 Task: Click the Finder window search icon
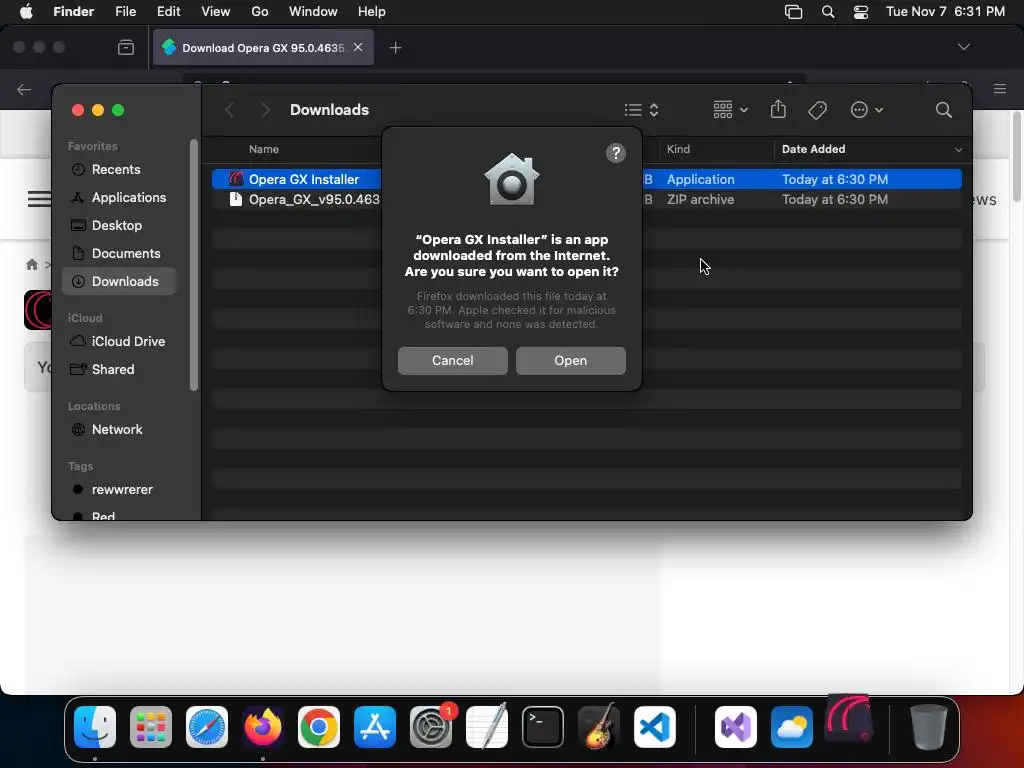943,110
